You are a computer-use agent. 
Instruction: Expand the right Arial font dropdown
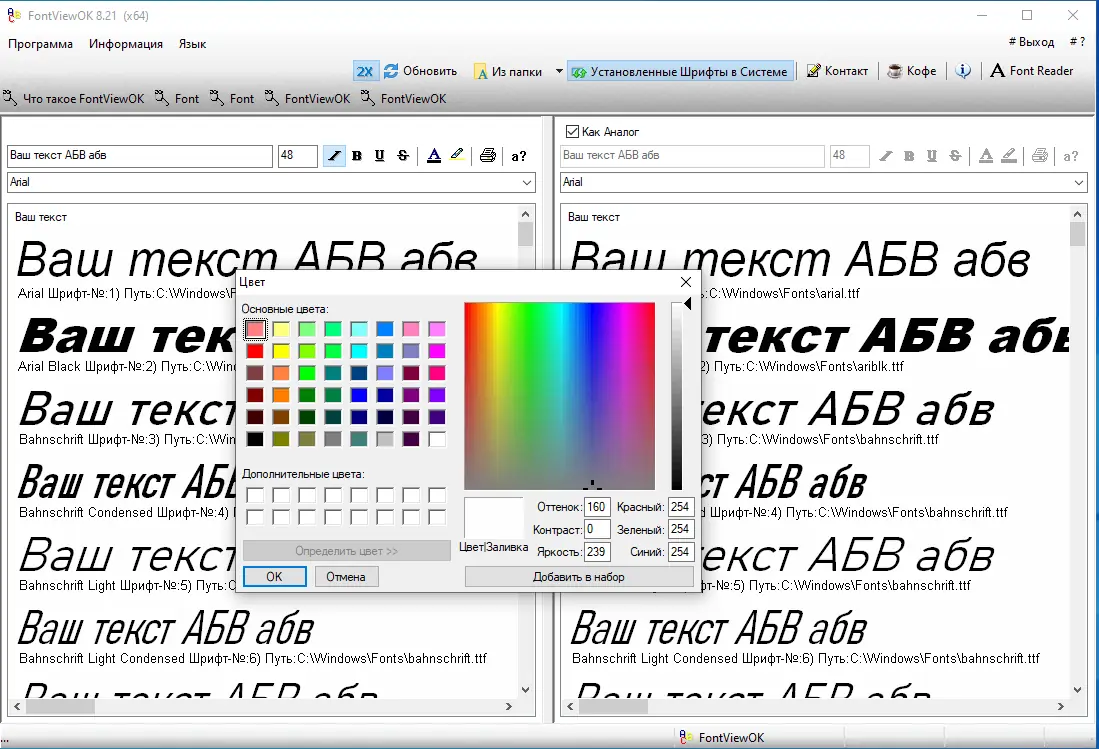(1079, 182)
